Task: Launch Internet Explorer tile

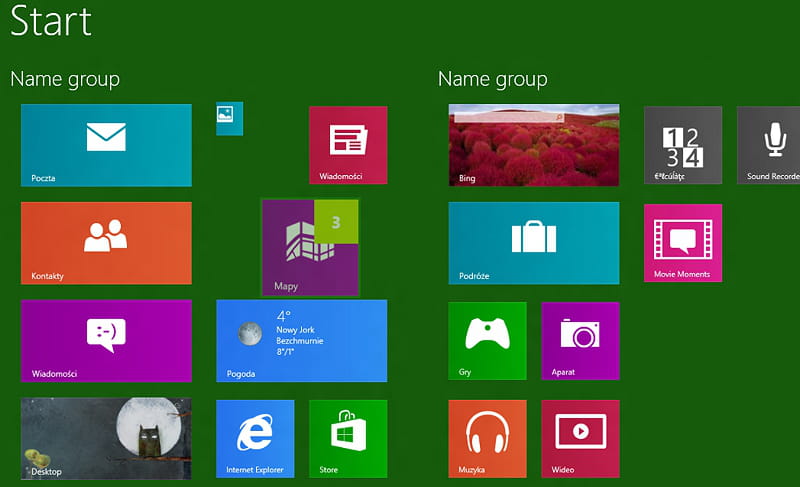Action: [x=255, y=438]
